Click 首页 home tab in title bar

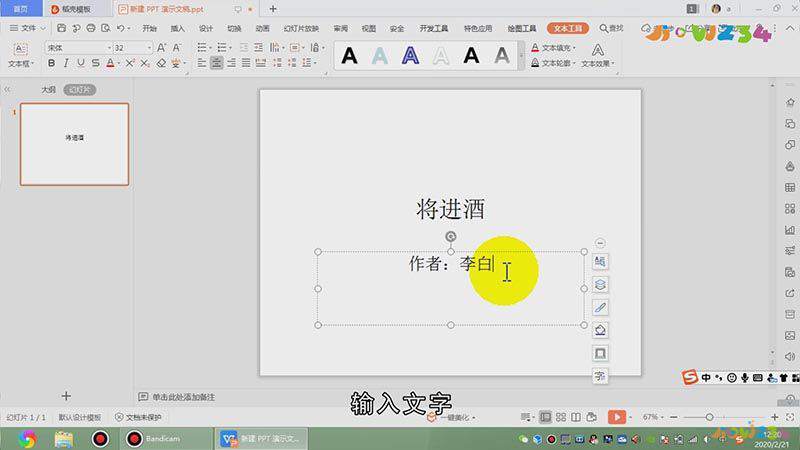click(x=20, y=9)
